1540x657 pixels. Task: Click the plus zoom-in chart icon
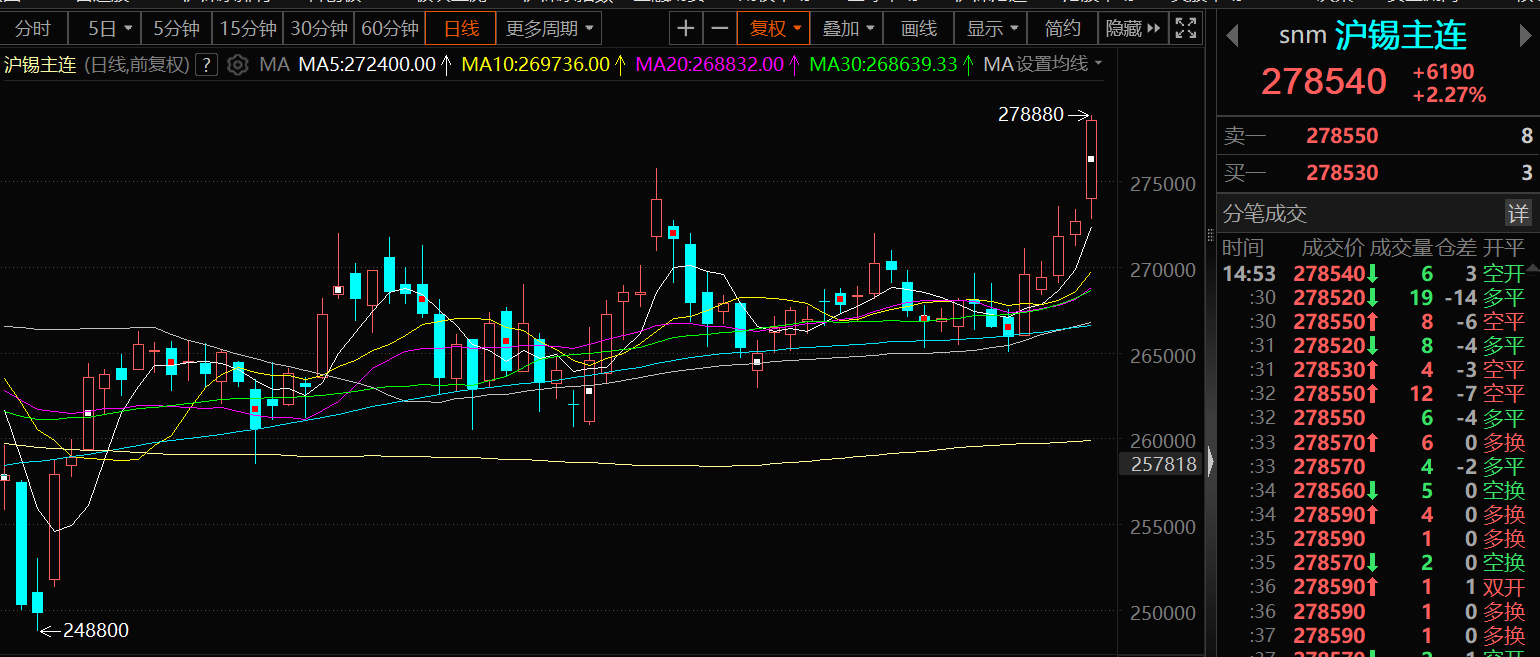685,28
